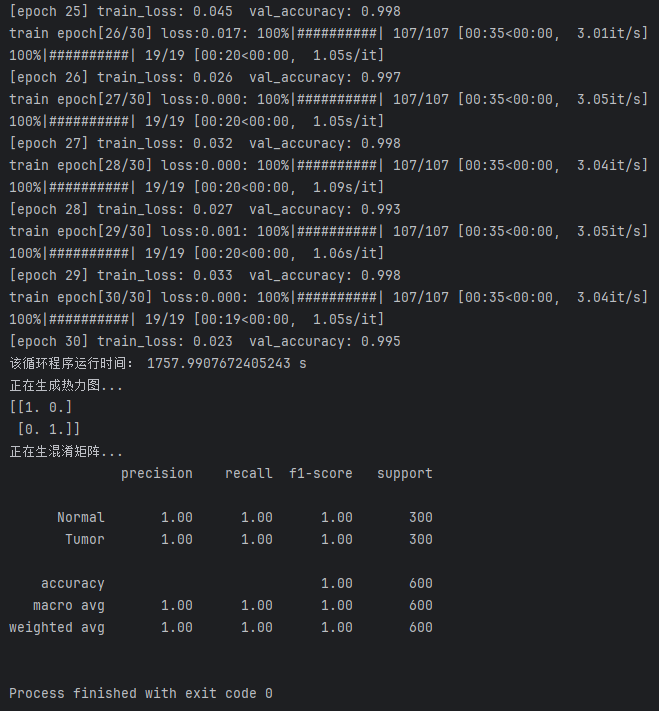The image size is (659, 711).
Task: Click the loop runtime 1757.99 seconds line
Action: tap(158, 363)
